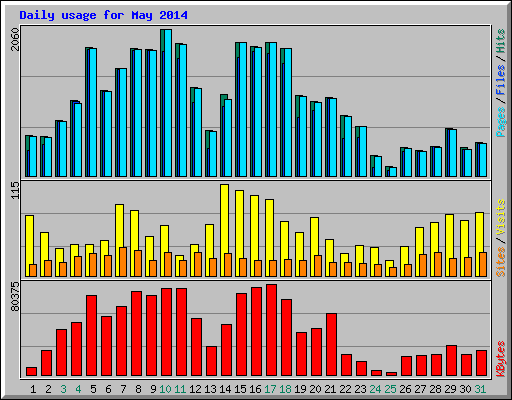The height and width of the screenshot is (400, 512).
Task: Click green weekend day label 17
Action: [x=270, y=389]
